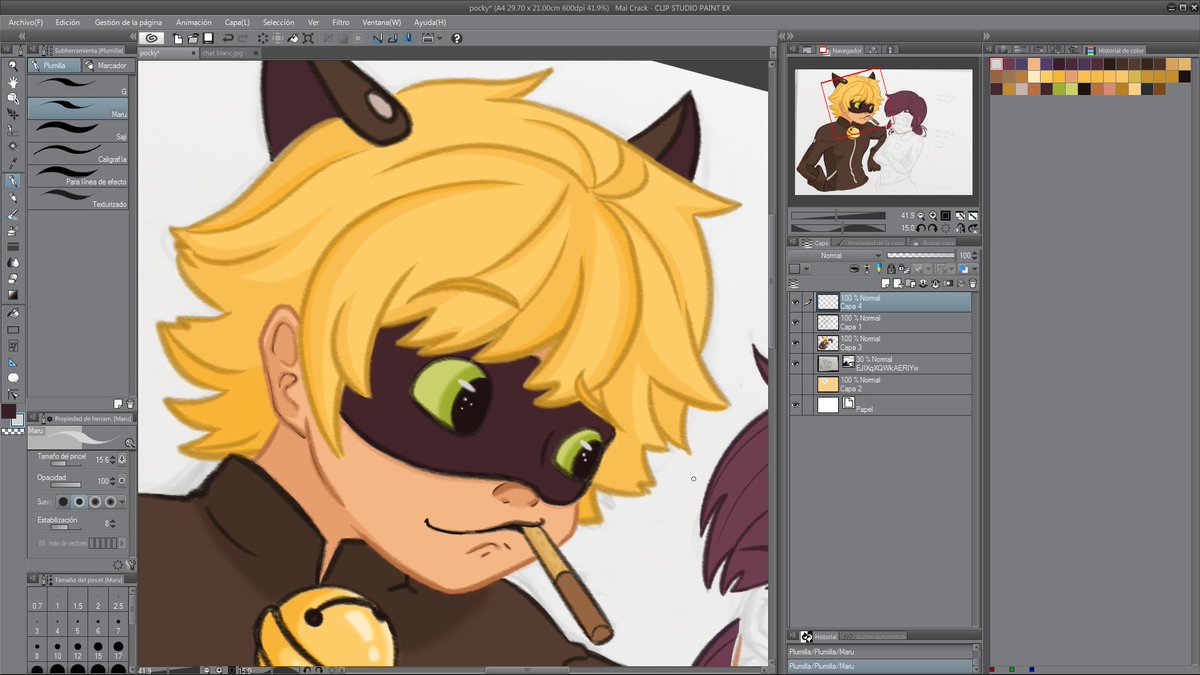Create a new raster layer
The height and width of the screenshot is (675, 1200).
pyautogui.click(x=883, y=284)
